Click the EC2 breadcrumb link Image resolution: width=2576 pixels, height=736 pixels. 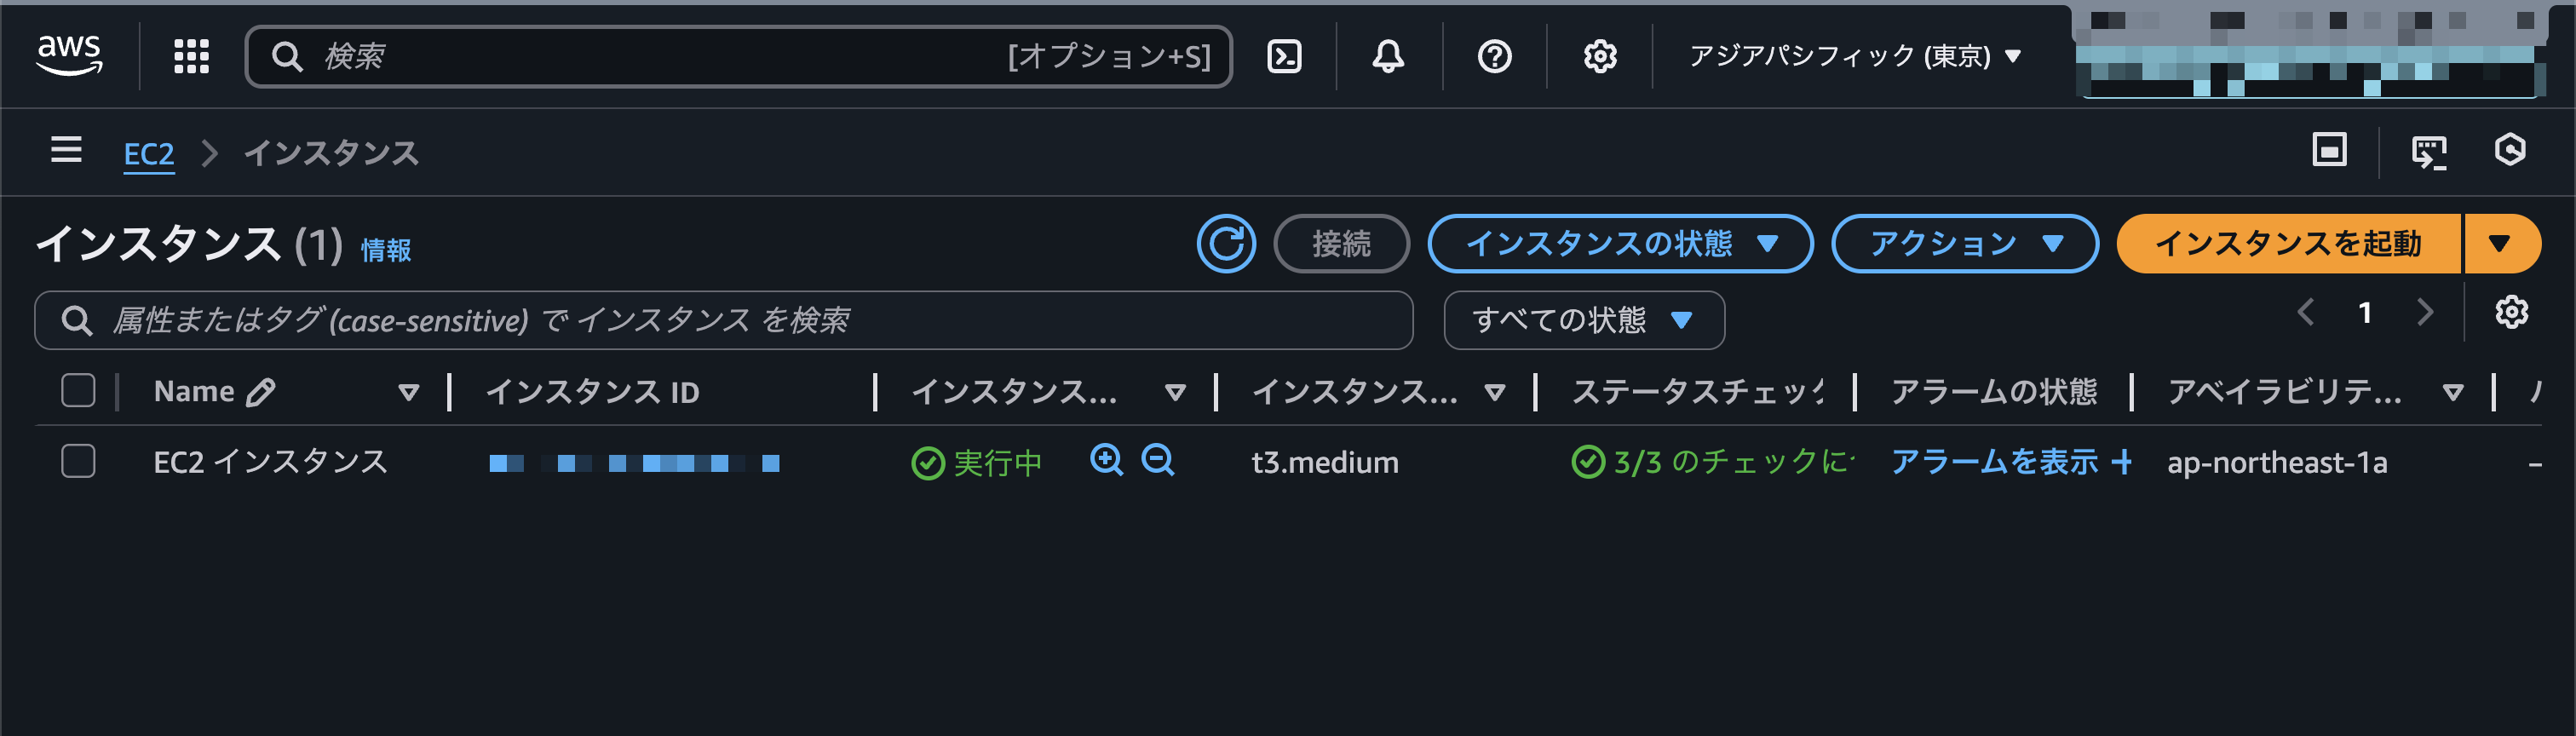[148, 153]
